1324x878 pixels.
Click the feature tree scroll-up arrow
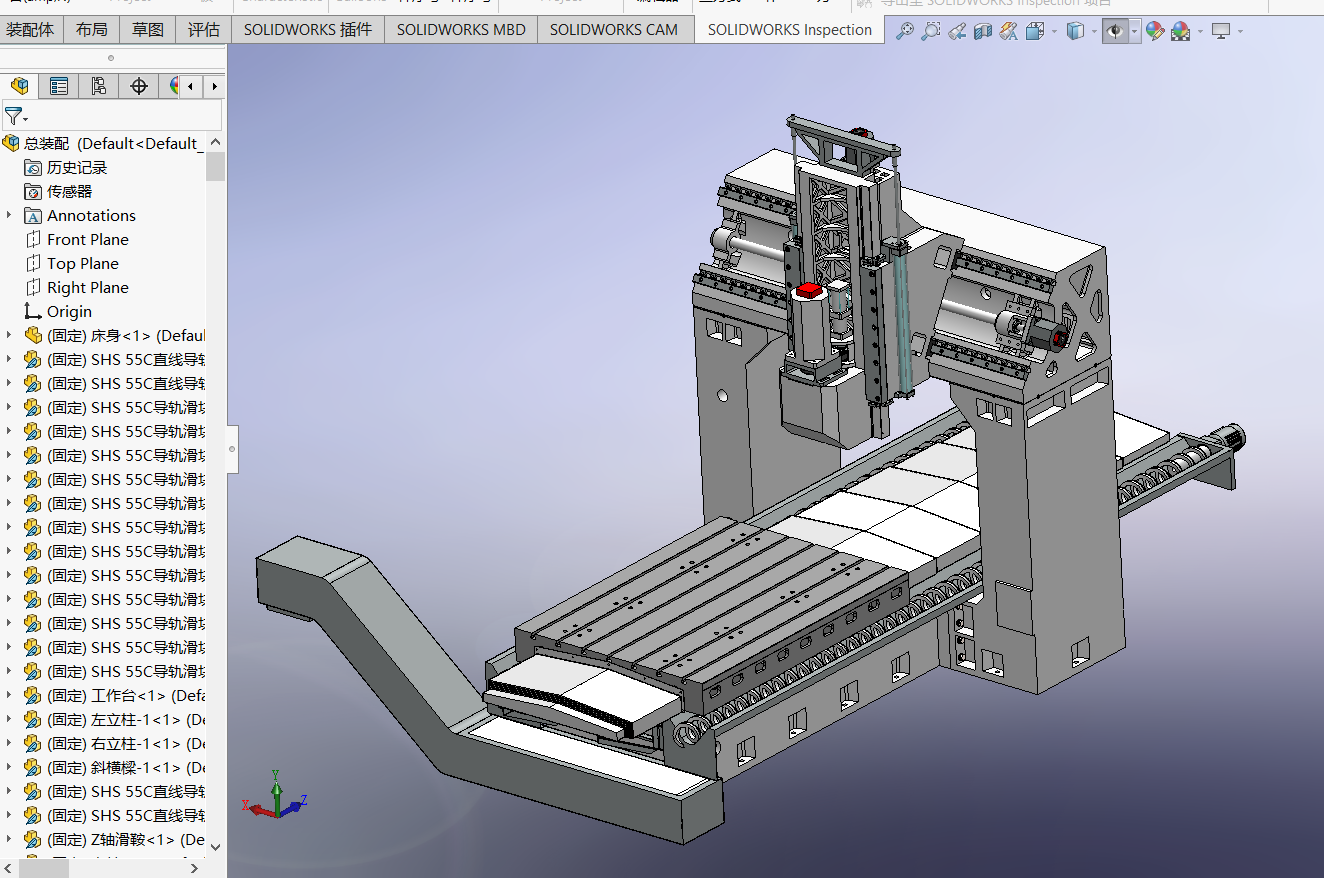[215, 143]
